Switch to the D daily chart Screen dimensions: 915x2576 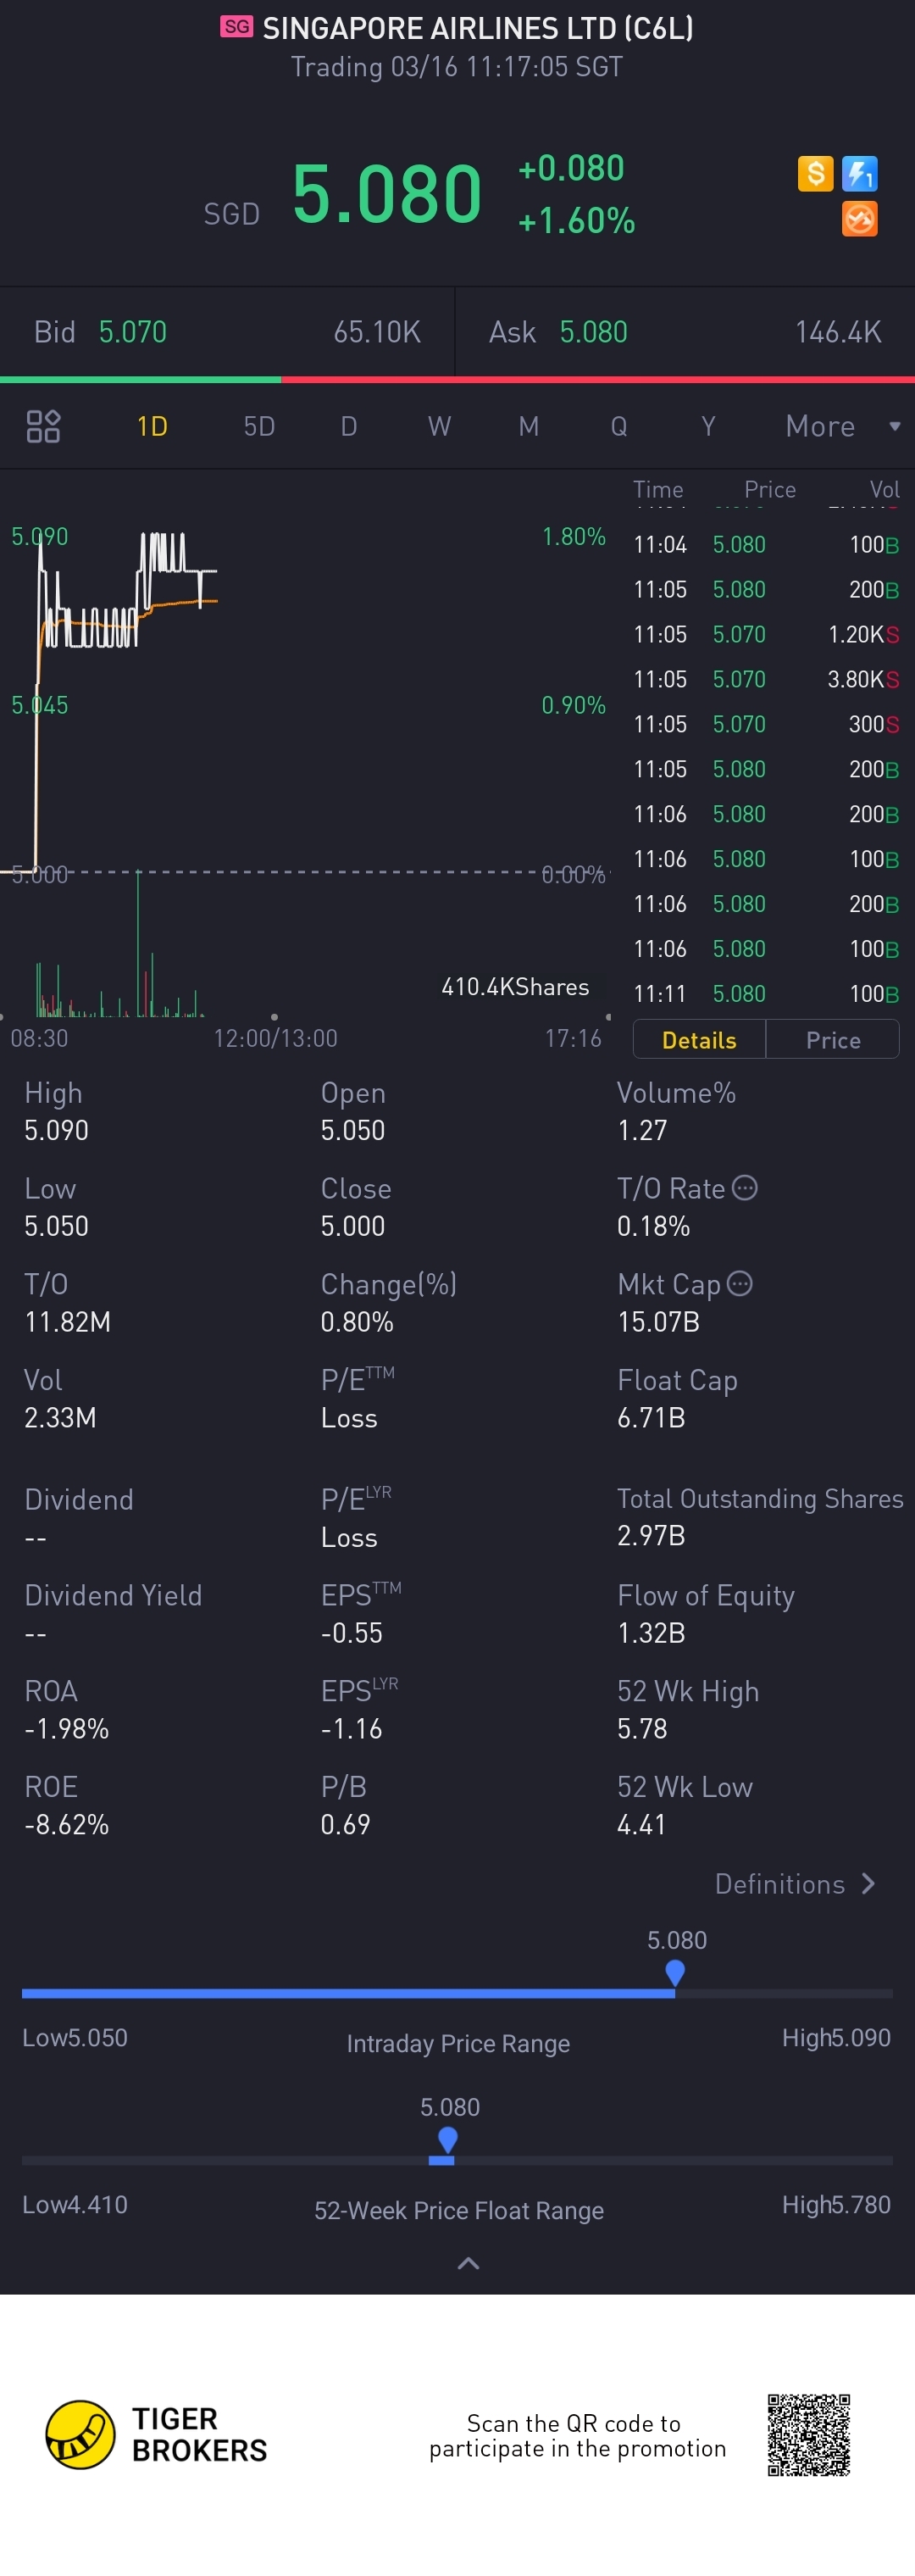tap(349, 427)
